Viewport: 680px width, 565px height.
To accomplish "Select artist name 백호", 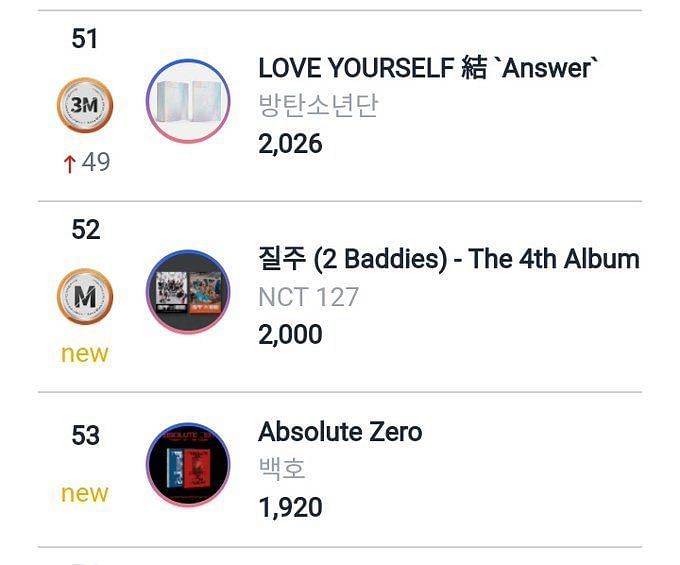I will coord(282,469).
